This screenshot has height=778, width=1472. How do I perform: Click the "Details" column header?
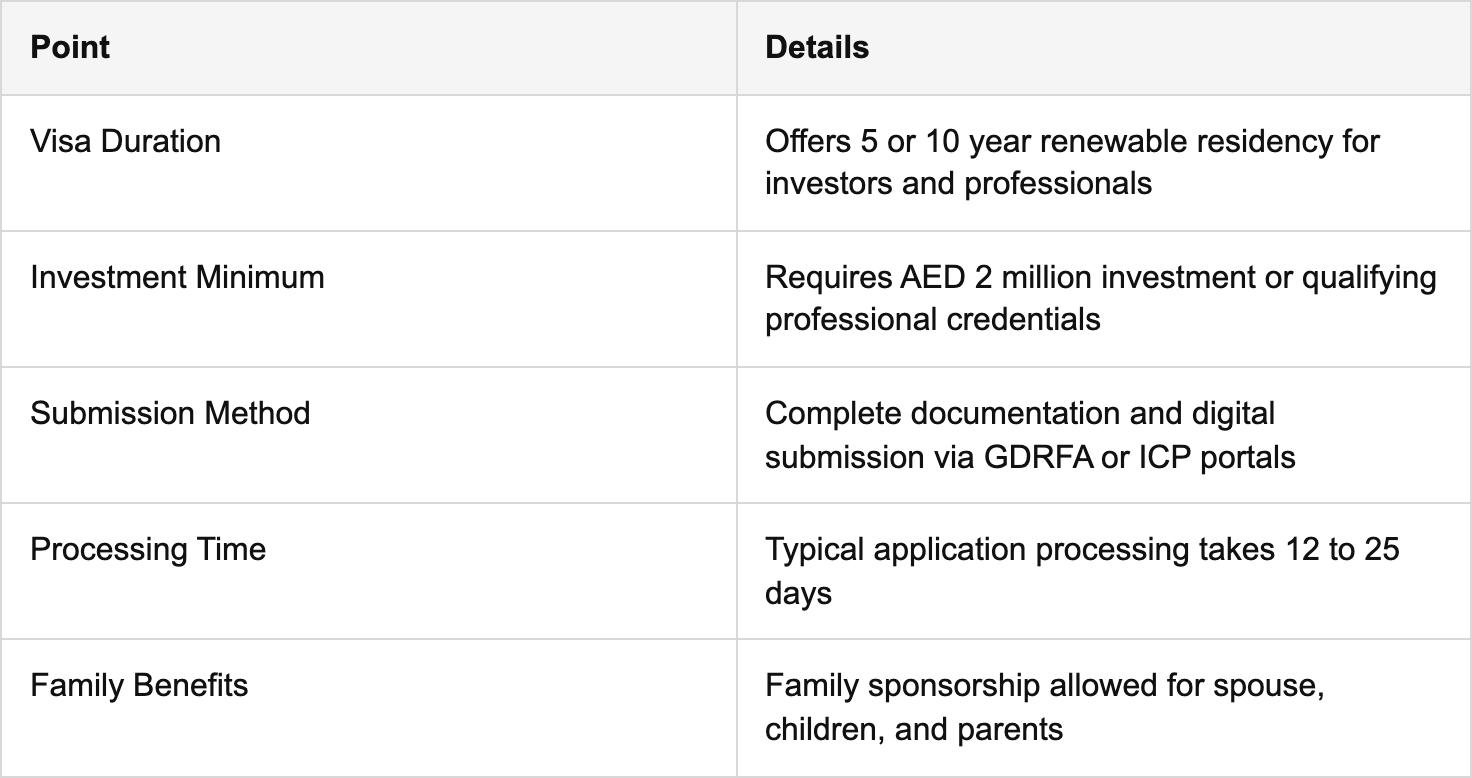tap(816, 47)
